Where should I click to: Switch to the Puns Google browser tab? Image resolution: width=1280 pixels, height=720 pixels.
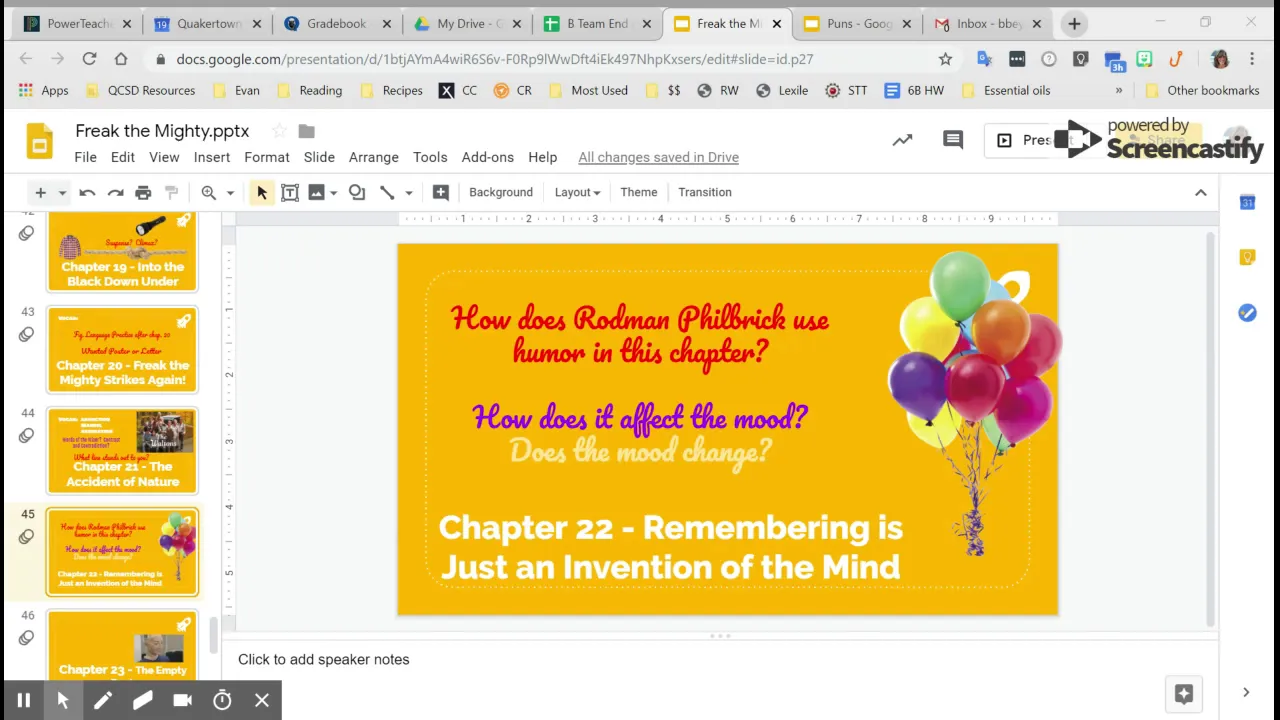[859, 23]
